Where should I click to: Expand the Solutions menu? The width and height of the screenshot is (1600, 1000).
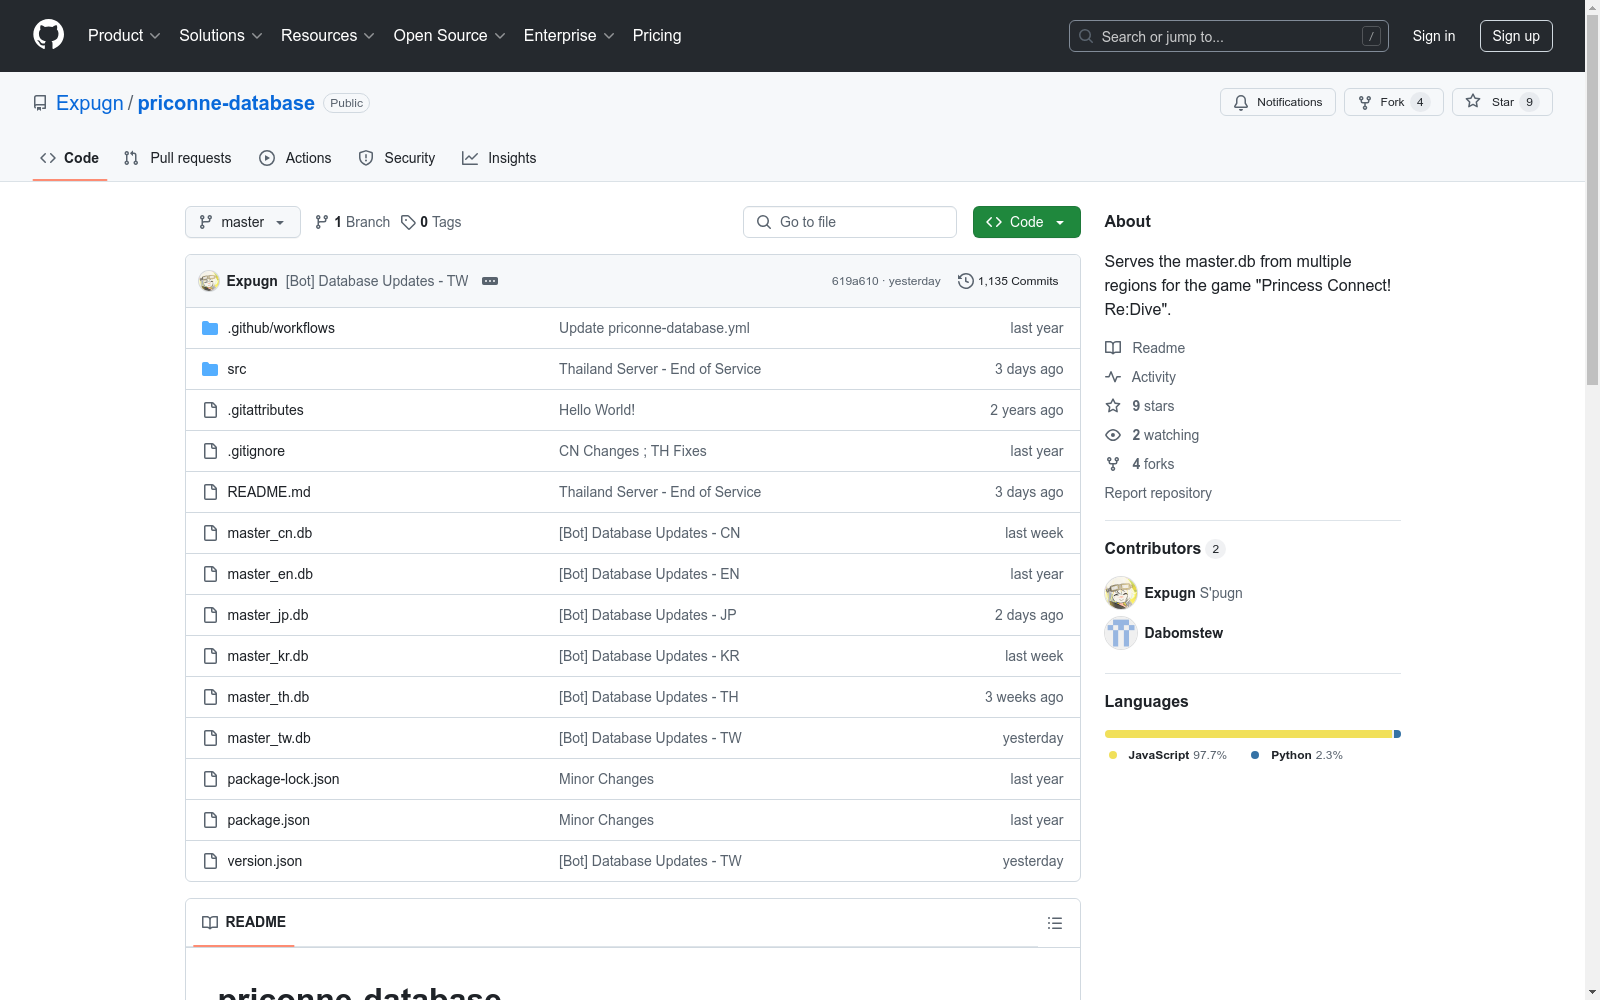tap(221, 36)
